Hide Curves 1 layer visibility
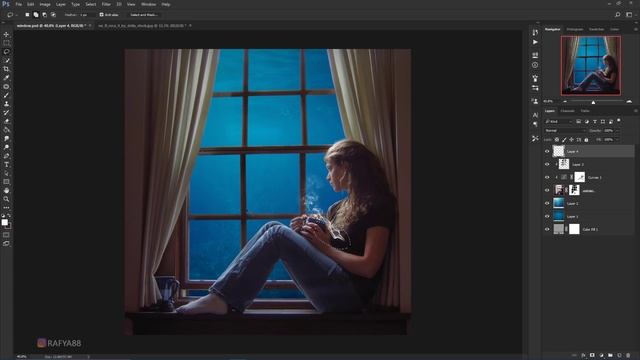 coord(547,178)
